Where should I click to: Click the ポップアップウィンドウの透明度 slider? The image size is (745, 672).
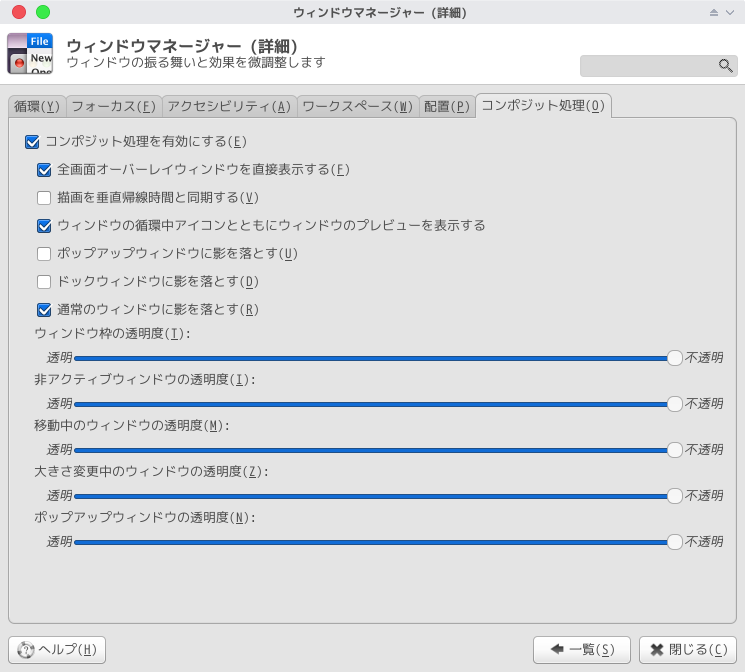[378, 542]
